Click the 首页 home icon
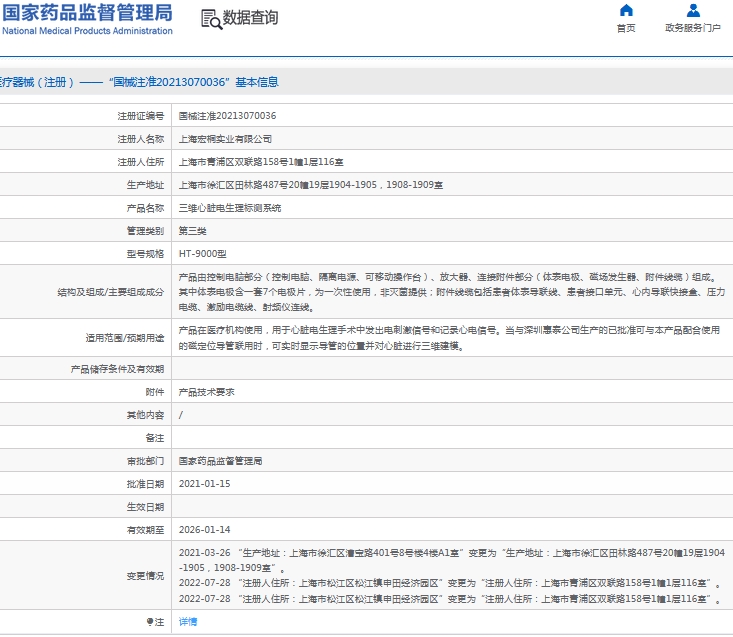Image resolution: width=733 pixels, height=637 pixels. point(626,10)
